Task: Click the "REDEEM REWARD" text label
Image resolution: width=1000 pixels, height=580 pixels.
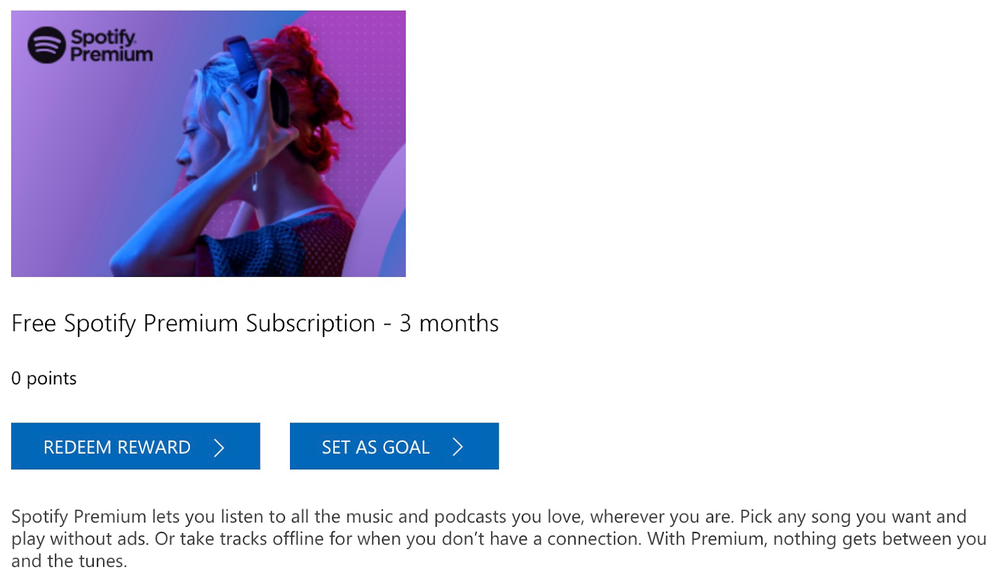Action: pos(117,447)
